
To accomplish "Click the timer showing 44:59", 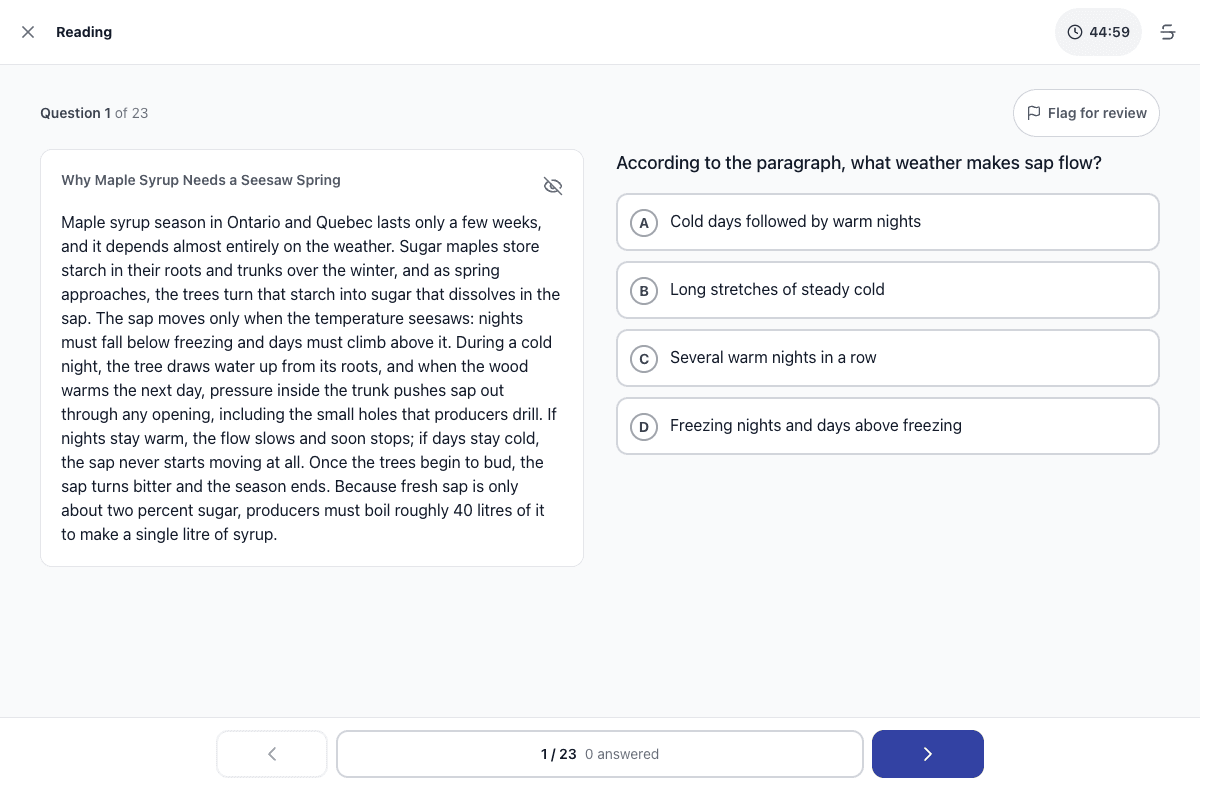I will [x=1098, y=32].
